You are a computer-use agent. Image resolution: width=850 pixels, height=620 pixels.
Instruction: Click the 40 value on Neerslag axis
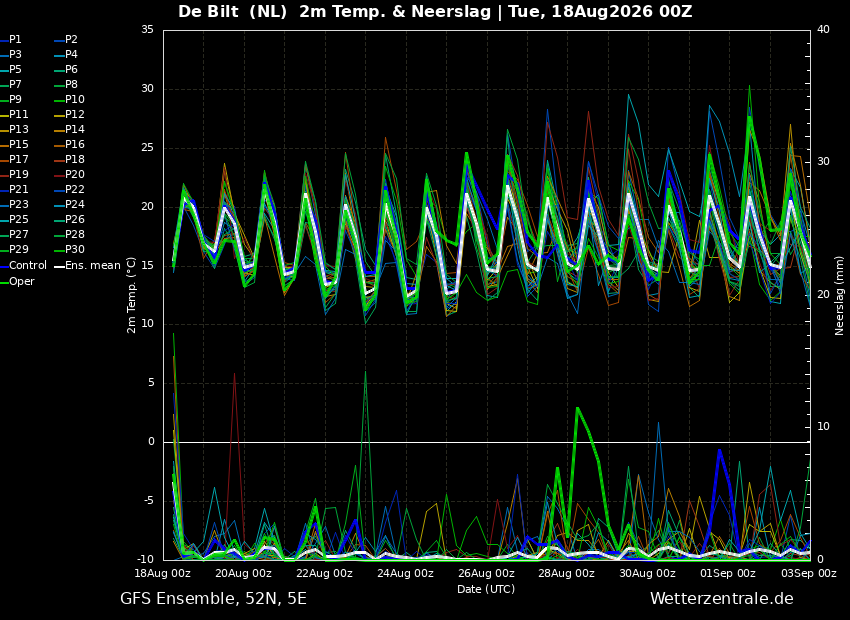823,30
